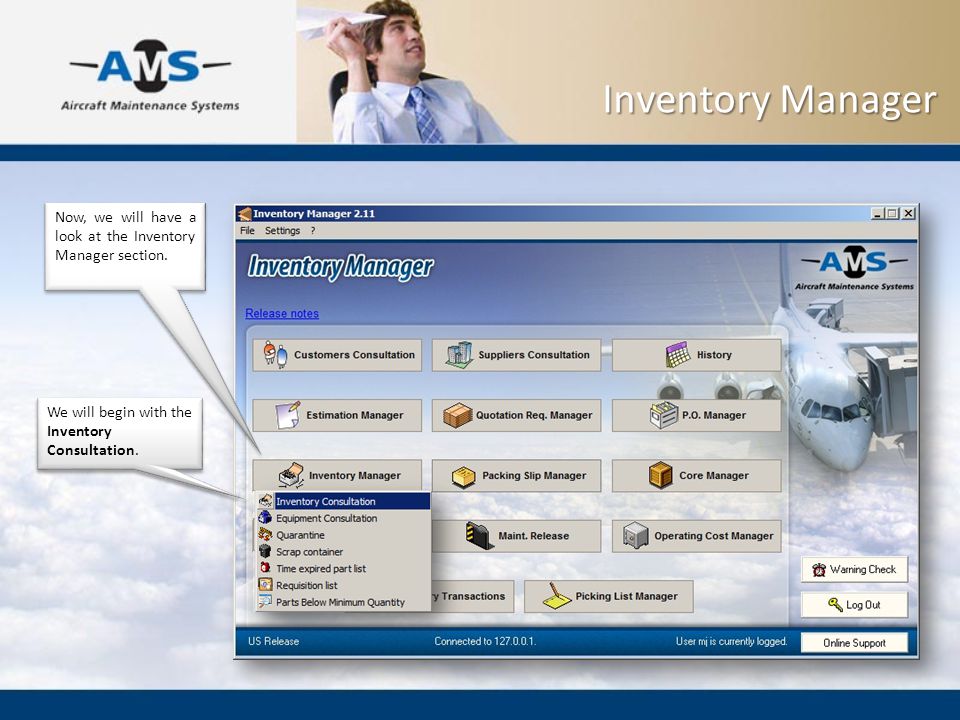Choose Scrap container from the menu
The height and width of the screenshot is (720, 960).
click(x=343, y=552)
